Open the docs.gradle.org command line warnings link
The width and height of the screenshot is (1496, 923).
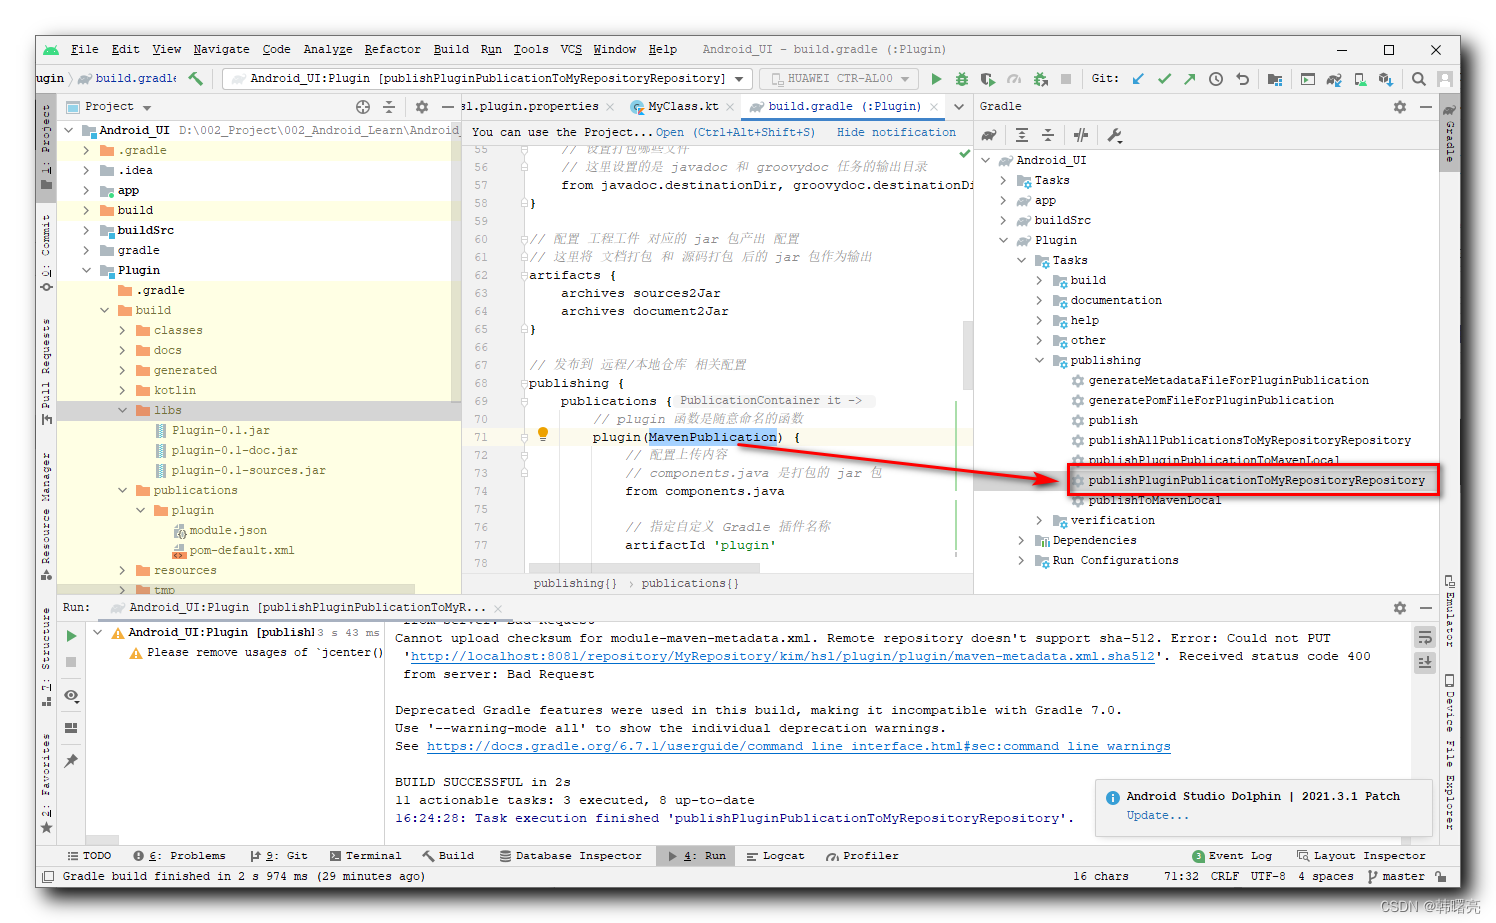pyautogui.click(x=798, y=747)
